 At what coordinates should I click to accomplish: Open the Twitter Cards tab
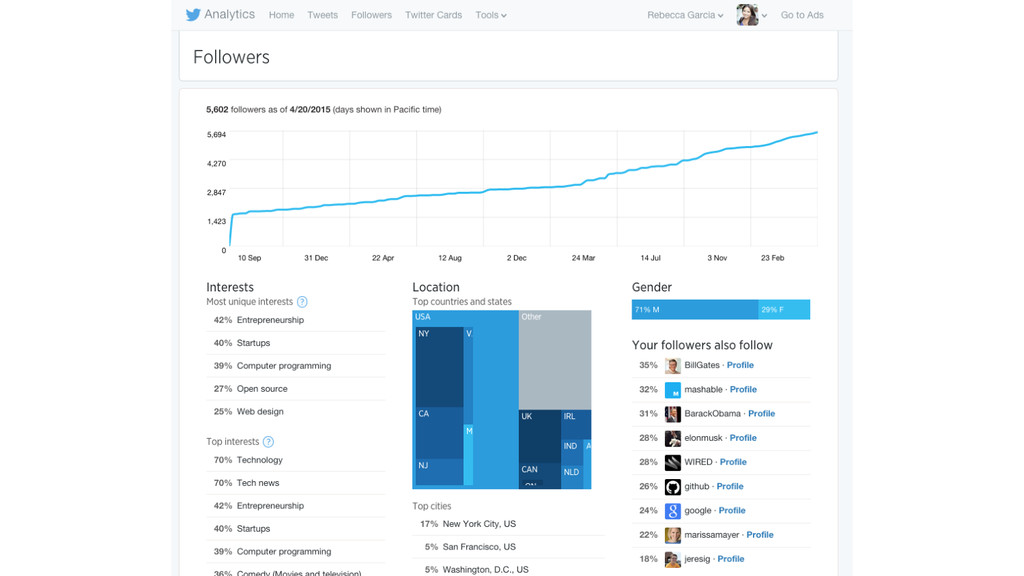coord(433,15)
